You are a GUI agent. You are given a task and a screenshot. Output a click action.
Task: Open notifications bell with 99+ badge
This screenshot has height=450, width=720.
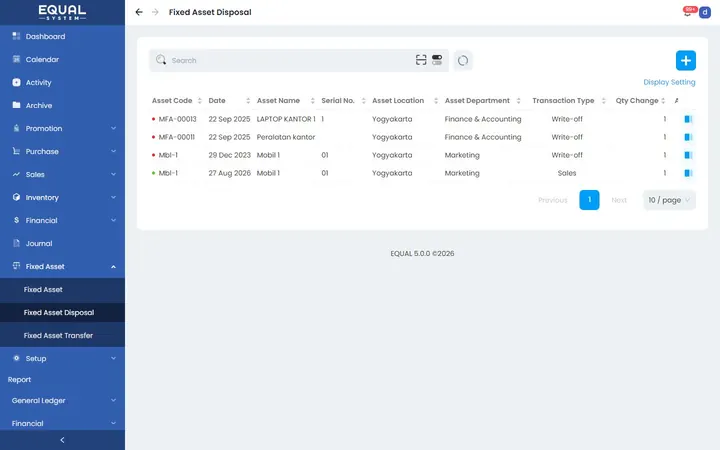point(687,12)
